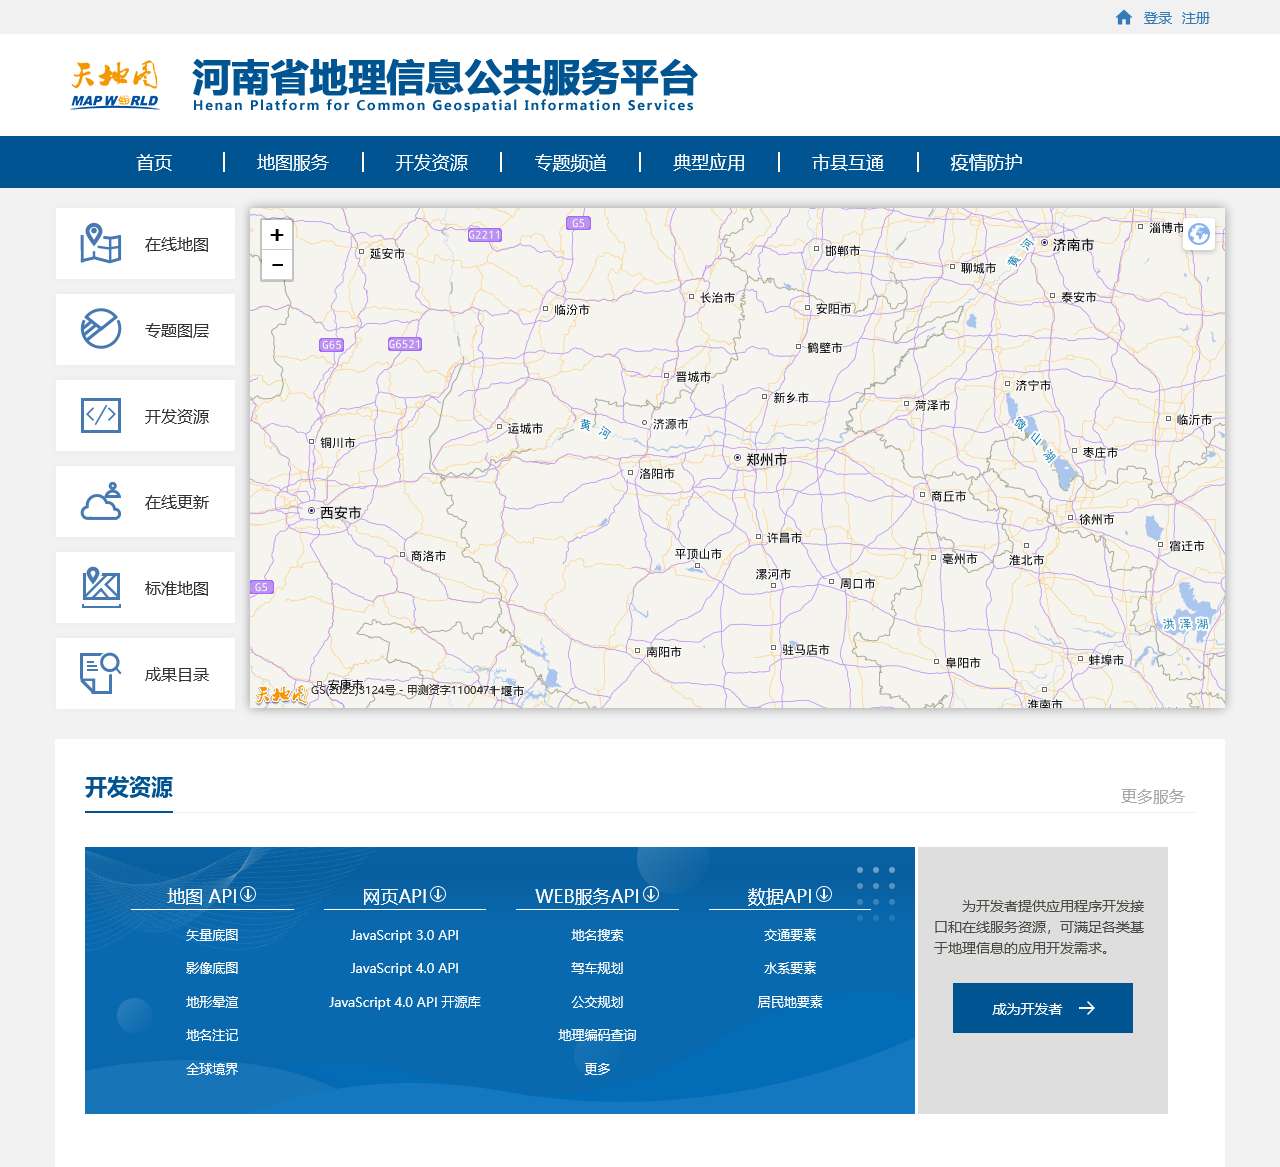1280x1167 pixels.
Task: Click the 在线更新 cloud icon
Action: 101,501
